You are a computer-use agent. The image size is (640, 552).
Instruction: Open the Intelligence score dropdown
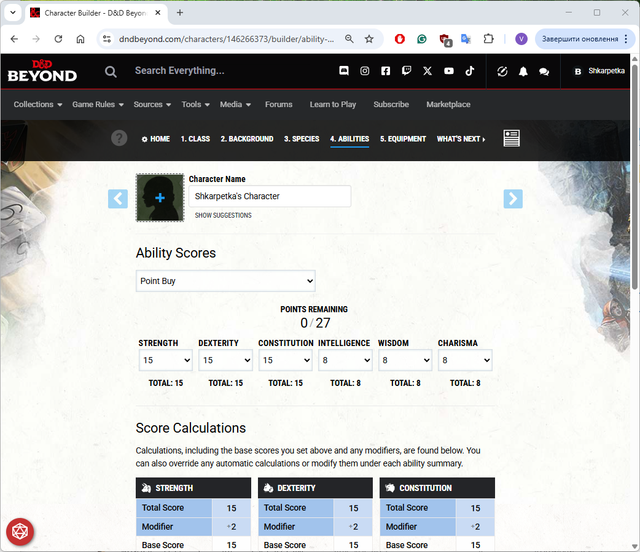click(x=345, y=360)
